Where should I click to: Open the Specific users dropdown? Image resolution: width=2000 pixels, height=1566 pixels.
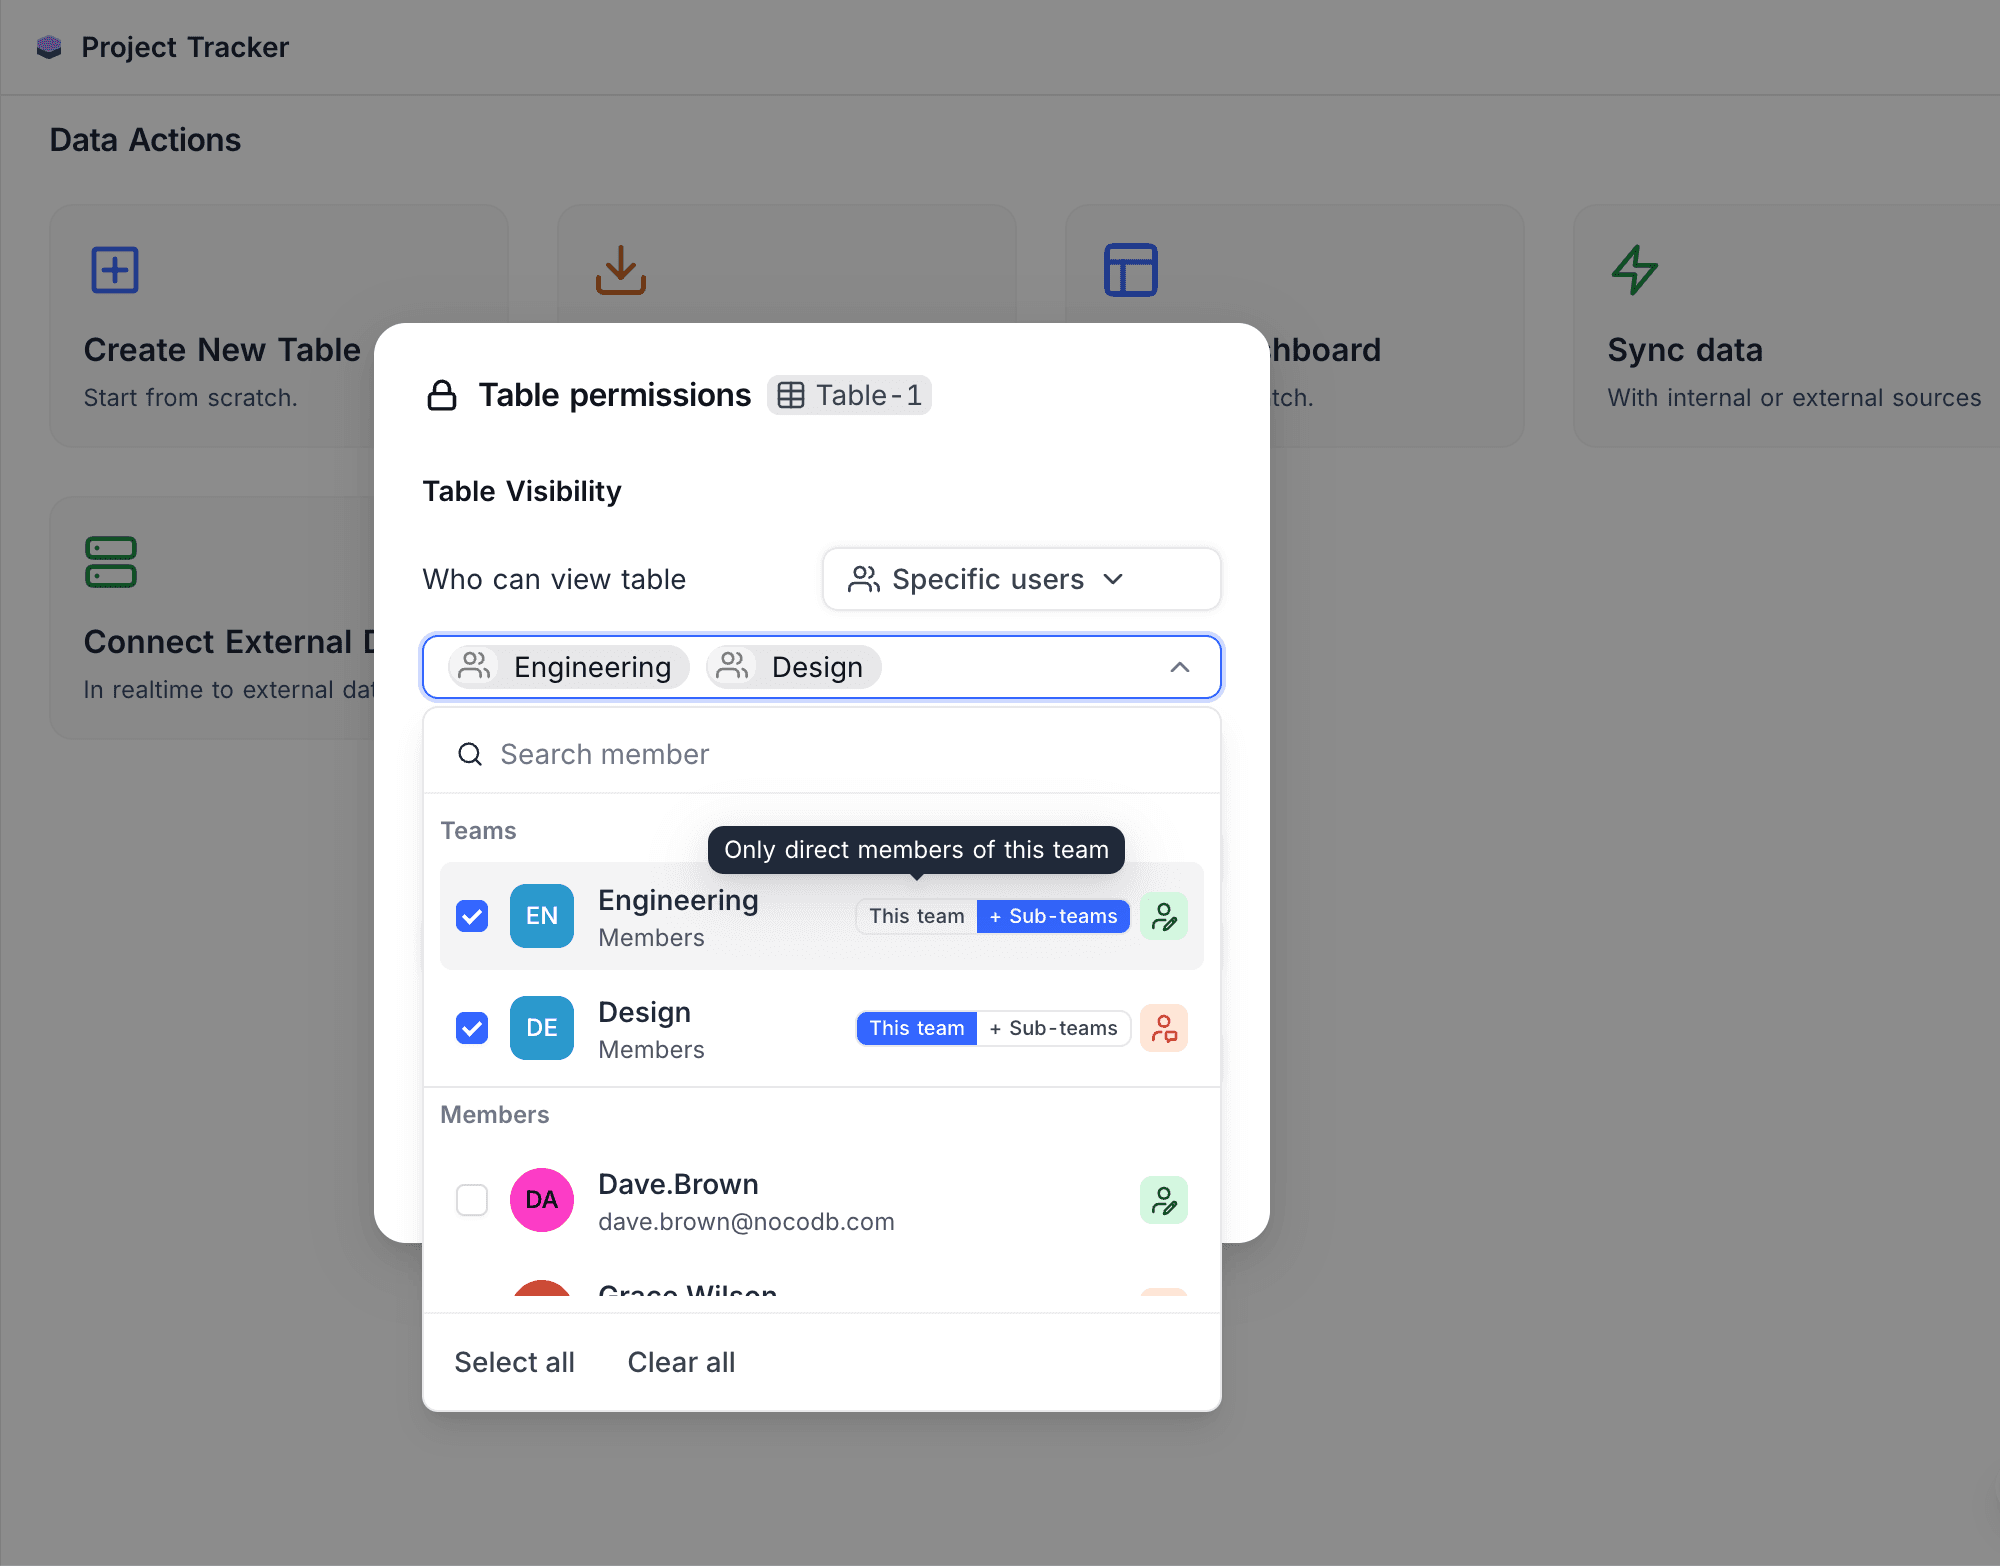tap(1020, 579)
